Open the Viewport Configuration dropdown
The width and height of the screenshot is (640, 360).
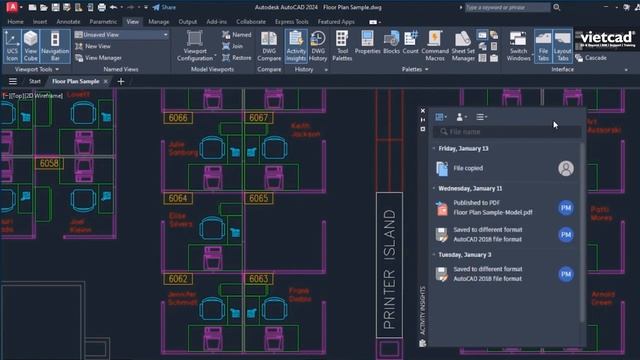click(195, 46)
